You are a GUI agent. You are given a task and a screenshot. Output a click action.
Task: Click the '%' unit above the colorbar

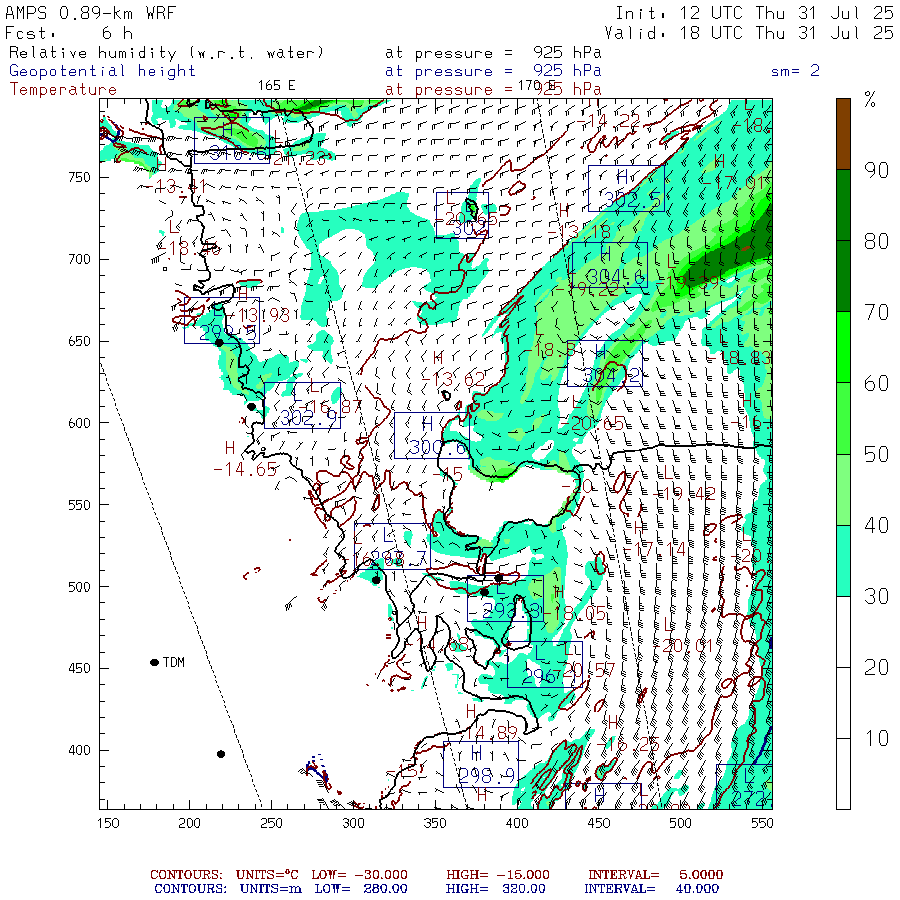(870, 100)
